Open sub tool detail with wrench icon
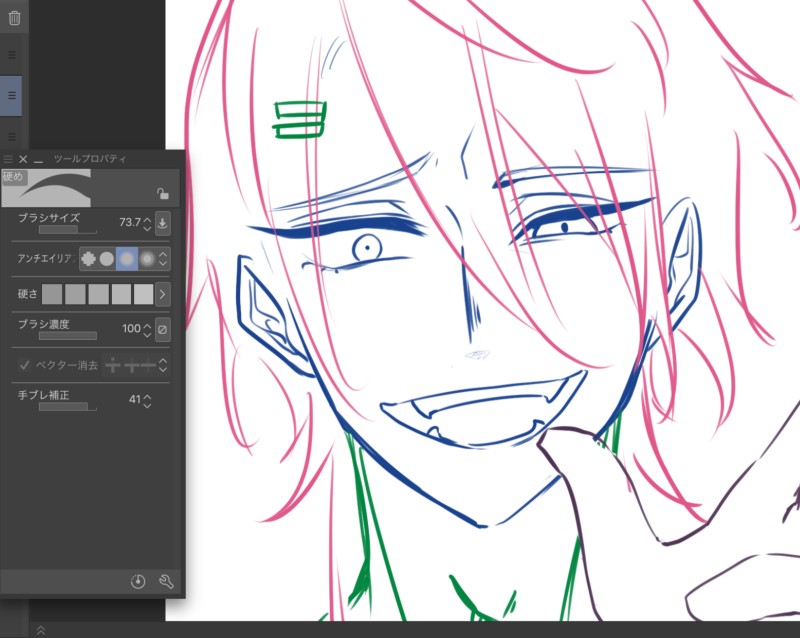800x638 pixels. tap(166, 581)
